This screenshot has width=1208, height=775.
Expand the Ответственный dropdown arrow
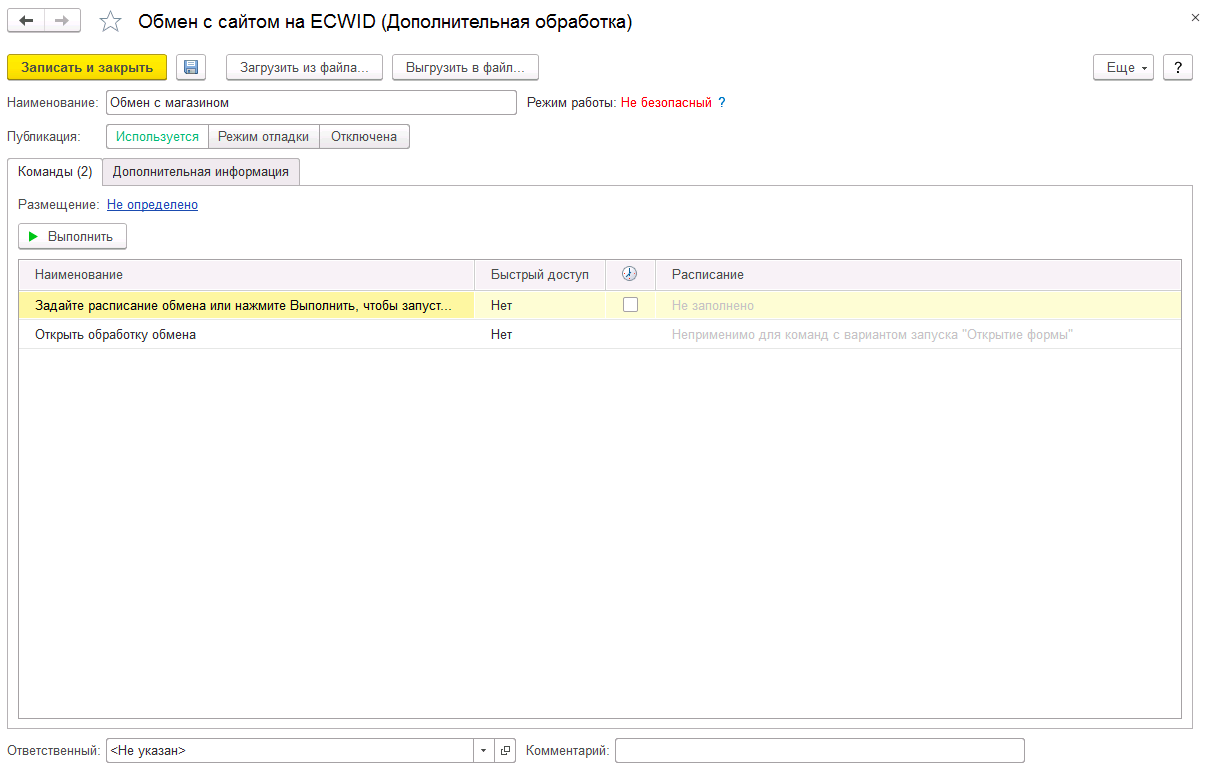click(483, 750)
